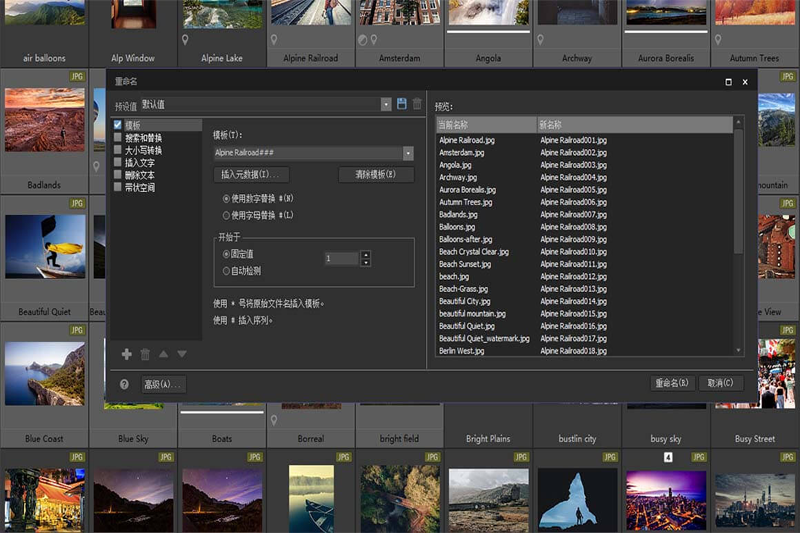The height and width of the screenshot is (533, 800).
Task: Click the 新名称 column header
Action: pos(634,125)
